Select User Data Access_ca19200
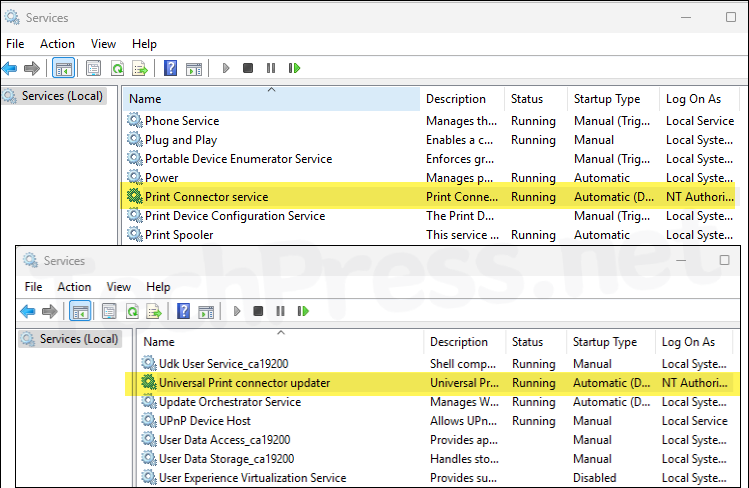Image resolution: width=749 pixels, height=488 pixels. pyautogui.click(x=435, y=440)
